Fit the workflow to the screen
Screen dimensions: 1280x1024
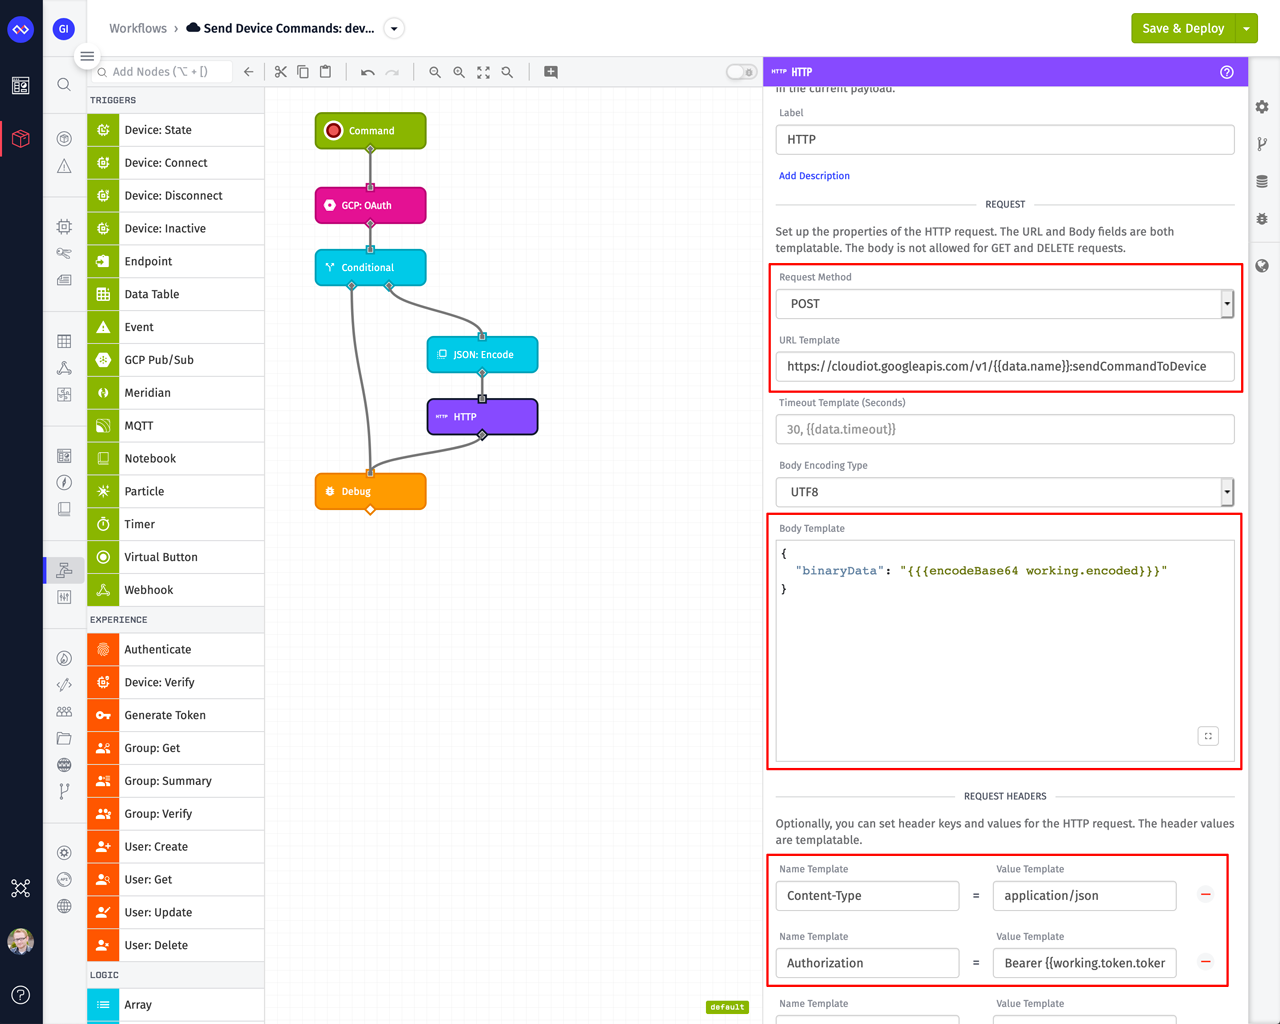483,72
